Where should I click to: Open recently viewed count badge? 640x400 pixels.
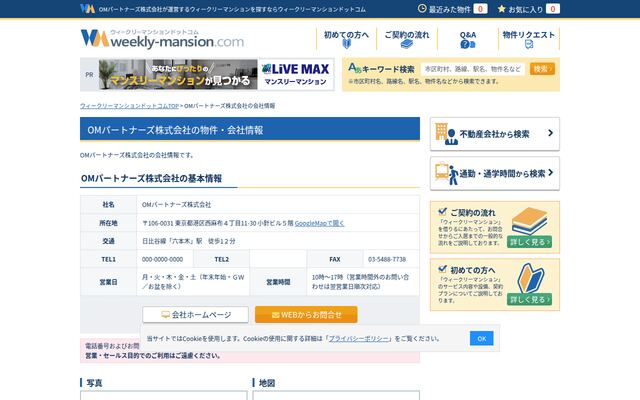pos(480,9)
